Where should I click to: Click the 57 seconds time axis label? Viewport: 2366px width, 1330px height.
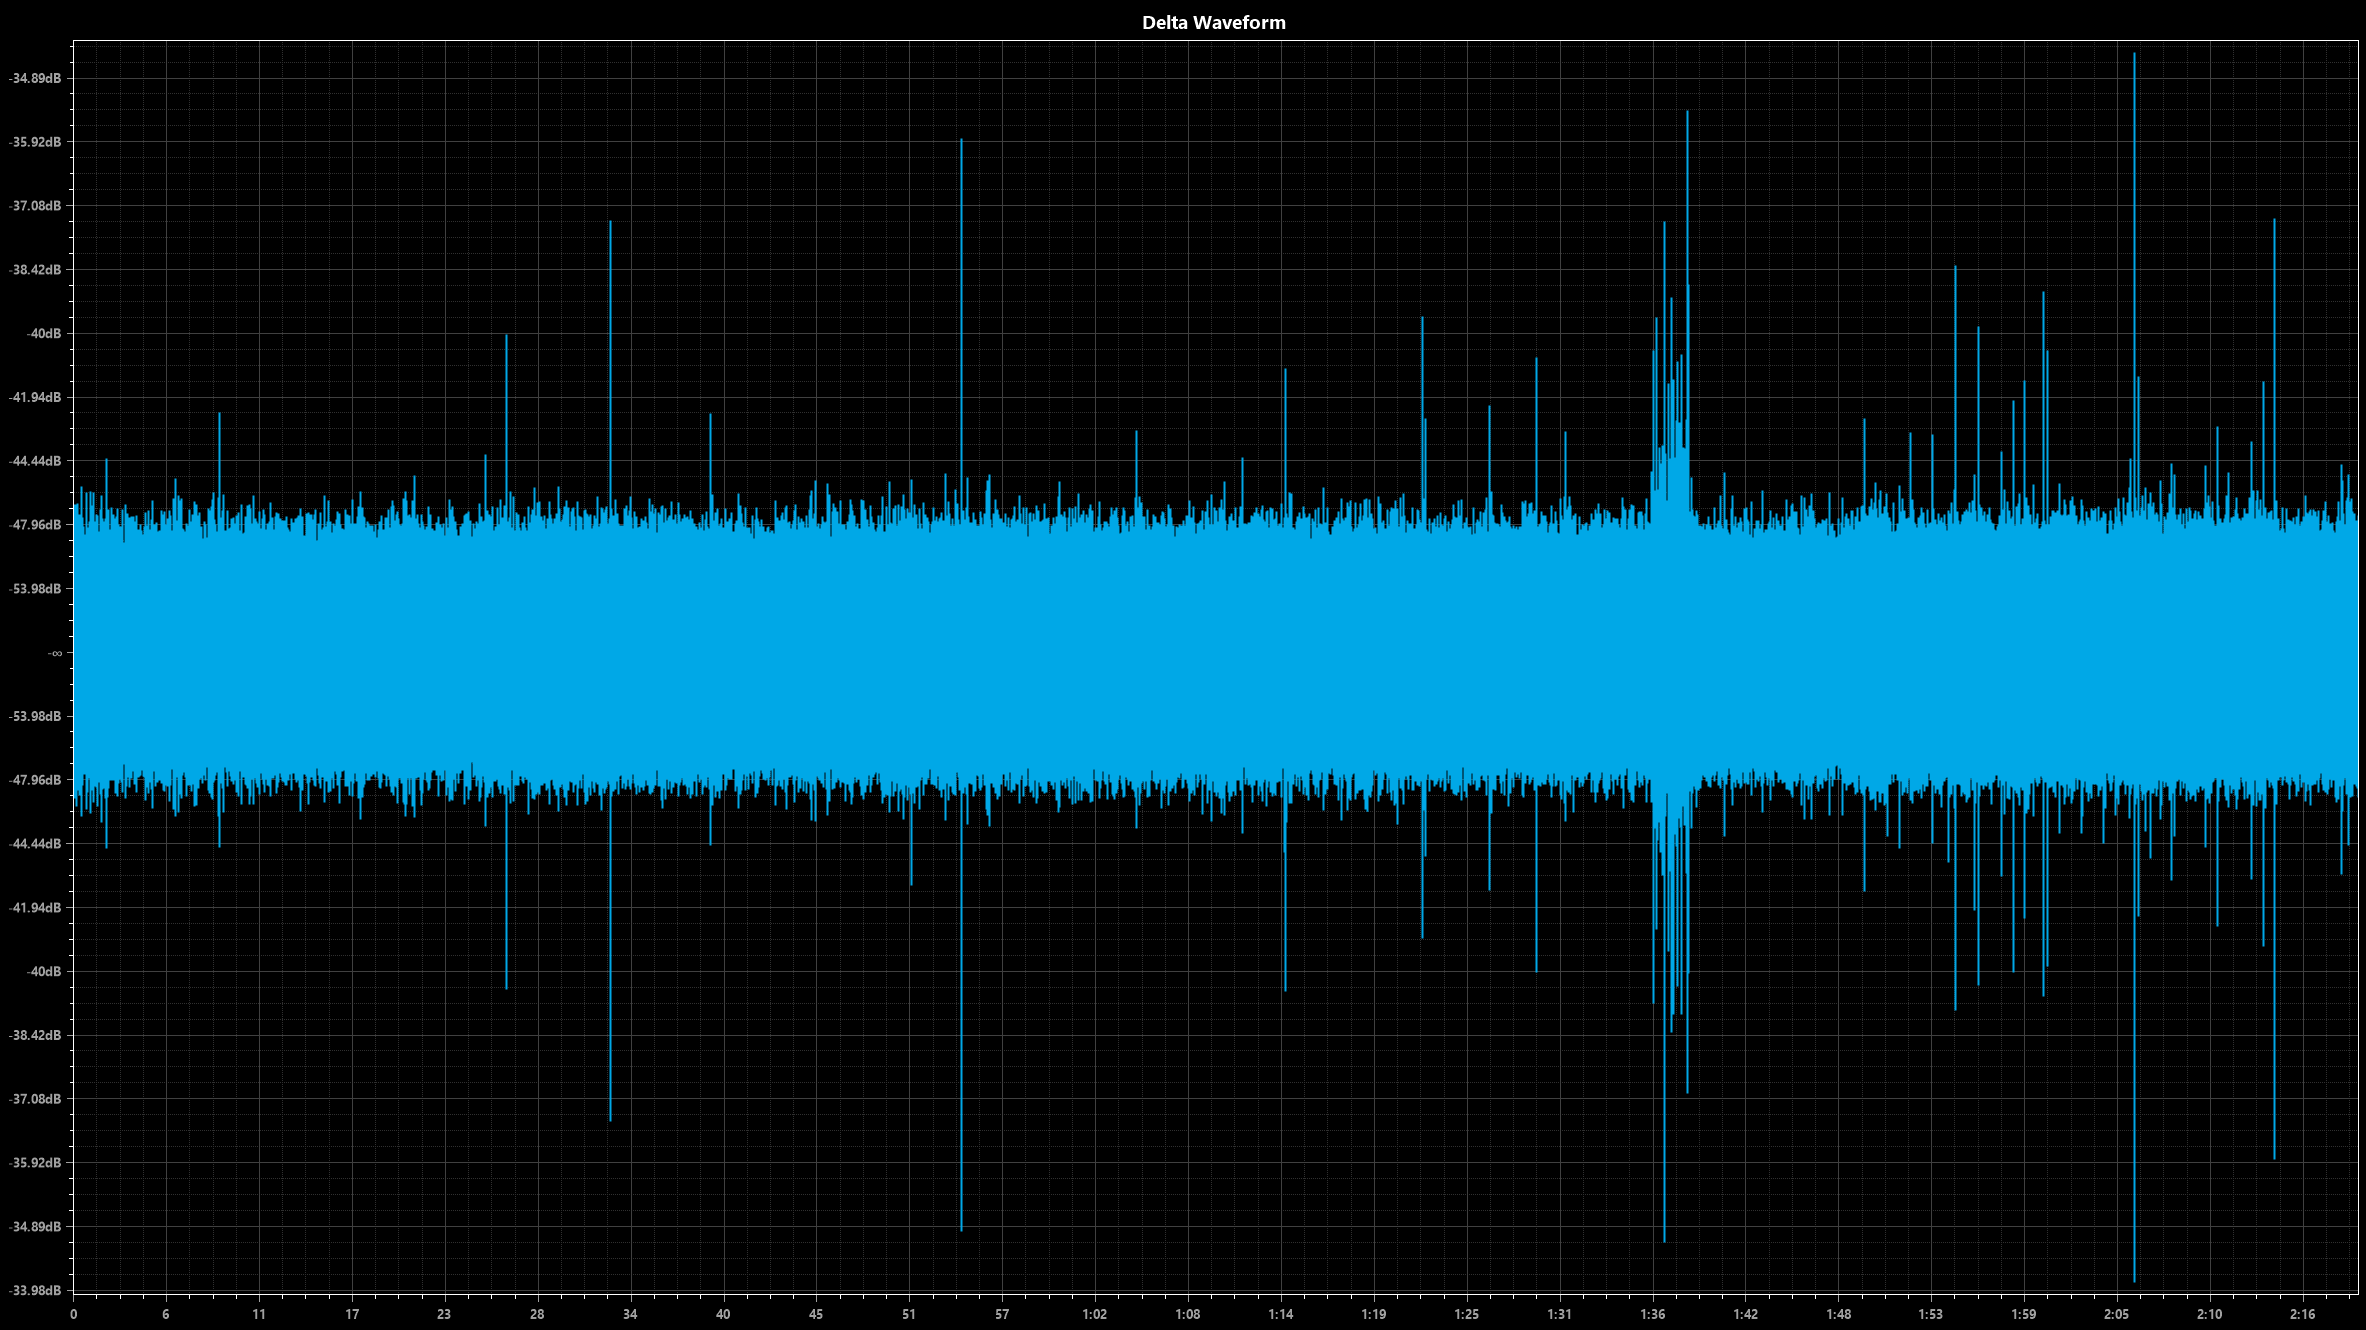[1002, 1314]
